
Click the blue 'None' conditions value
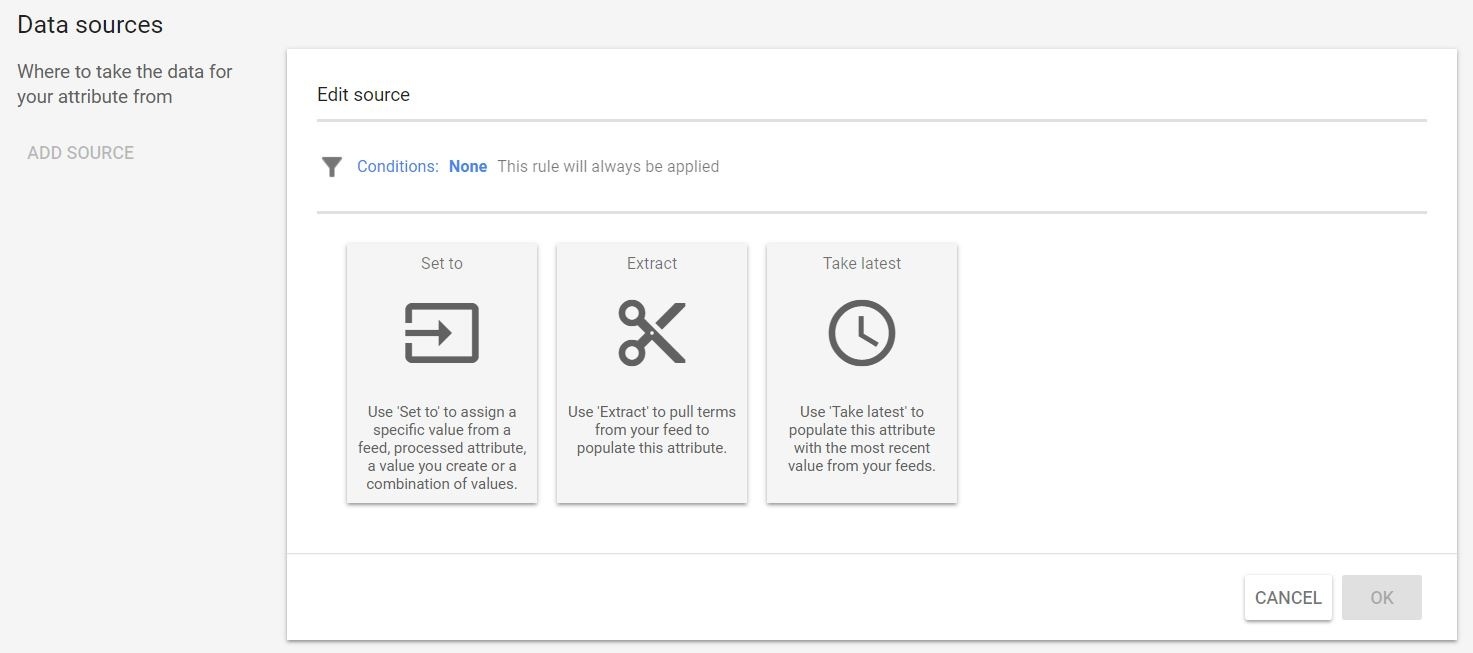tap(467, 167)
